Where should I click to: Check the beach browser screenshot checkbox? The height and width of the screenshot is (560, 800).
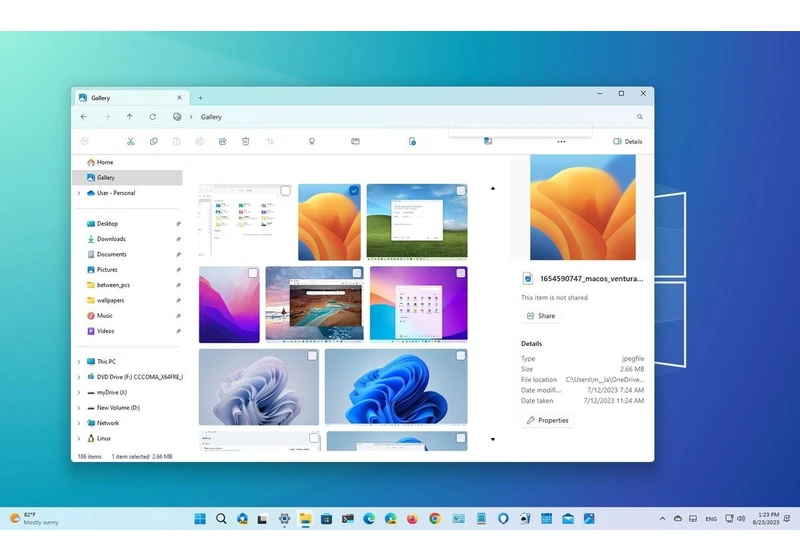click(357, 273)
